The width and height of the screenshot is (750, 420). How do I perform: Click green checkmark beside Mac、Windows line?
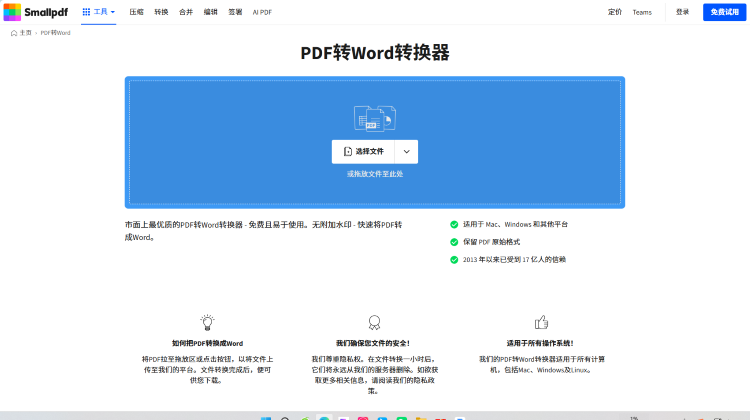point(454,224)
